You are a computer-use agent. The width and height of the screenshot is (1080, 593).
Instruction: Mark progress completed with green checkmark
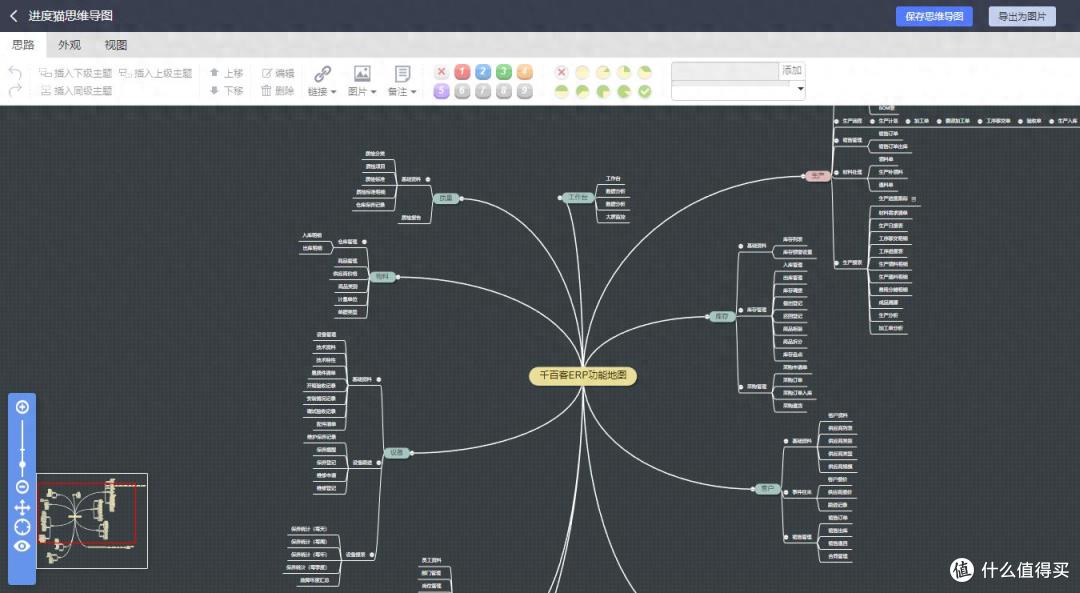(x=645, y=91)
